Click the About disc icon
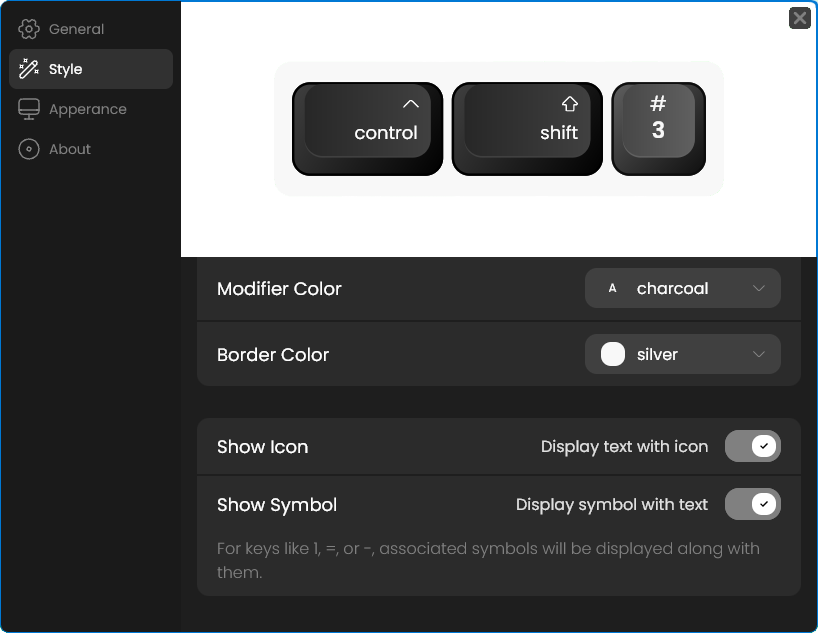818x633 pixels. click(x=29, y=149)
